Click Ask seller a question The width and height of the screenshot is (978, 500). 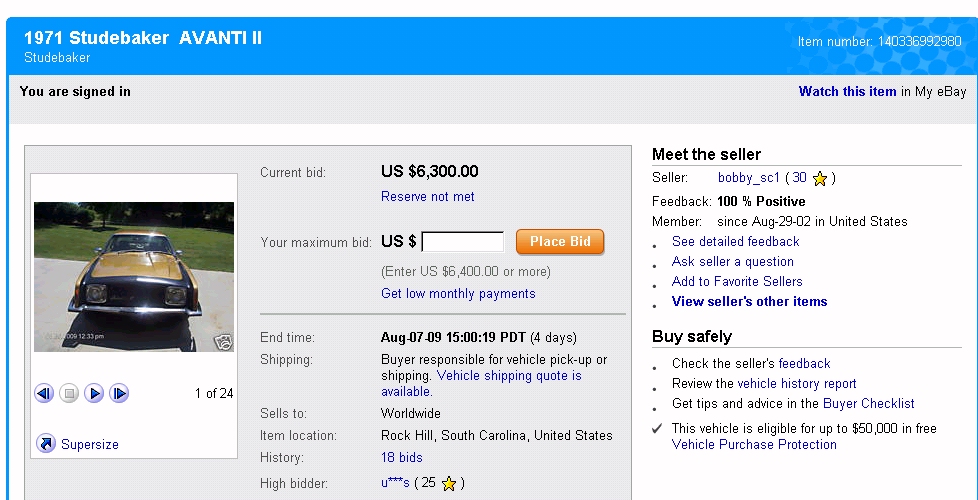[x=733, y=262]
